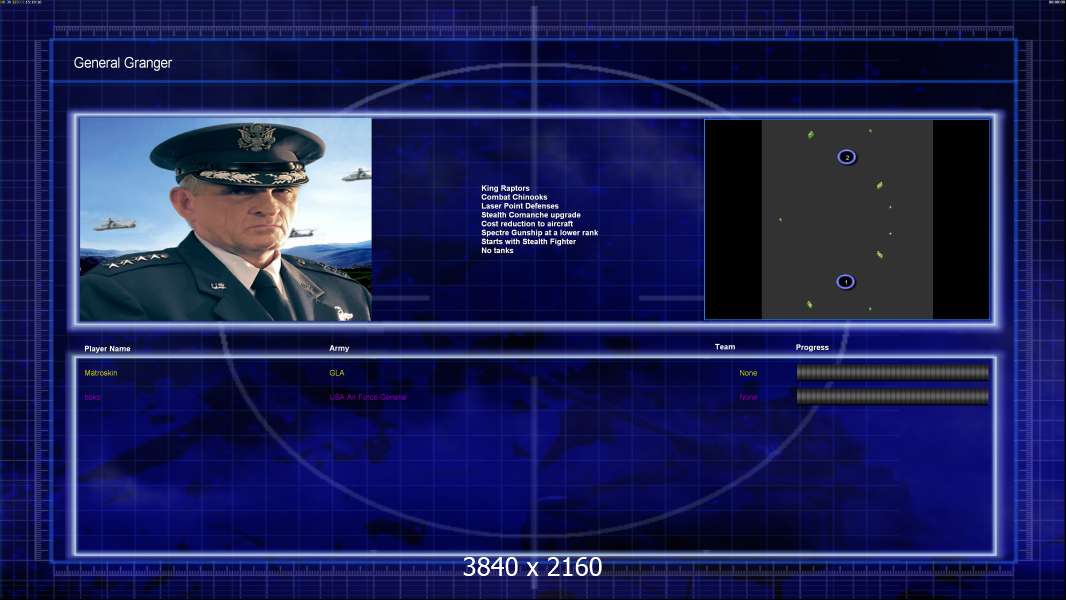Screen dimensions: 1066x600
Task: Click USA Air Force General army entry
Action: 368,398
